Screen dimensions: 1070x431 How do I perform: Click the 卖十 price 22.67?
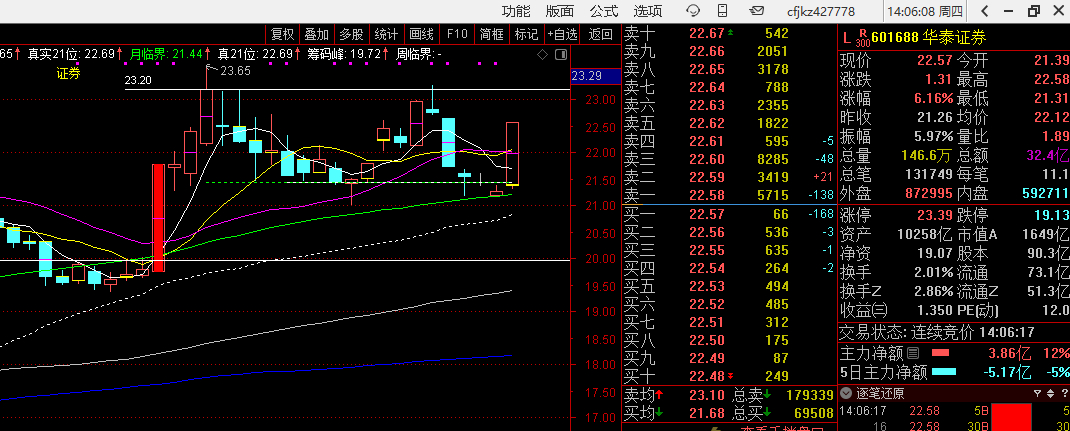coord(706,33)
